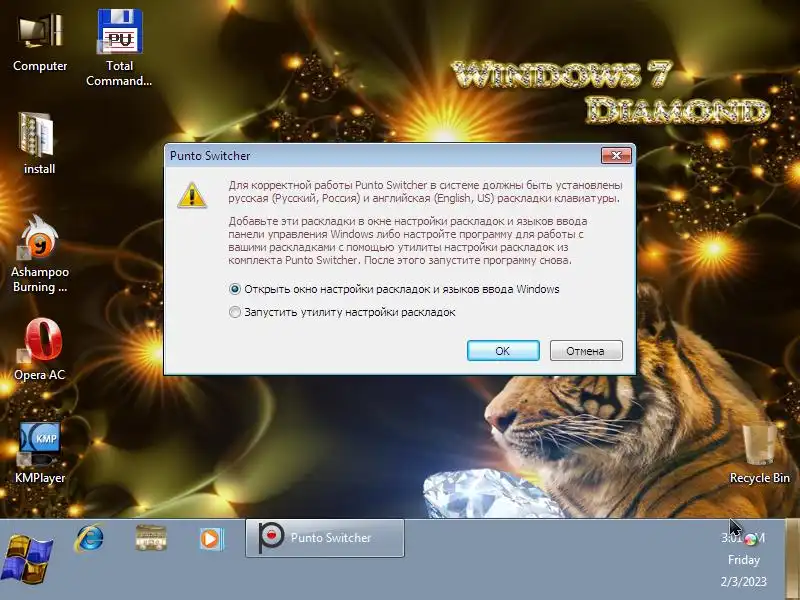Open the Computer desktop icon
This screenshot has height=600, width=800.
point(40,43)
